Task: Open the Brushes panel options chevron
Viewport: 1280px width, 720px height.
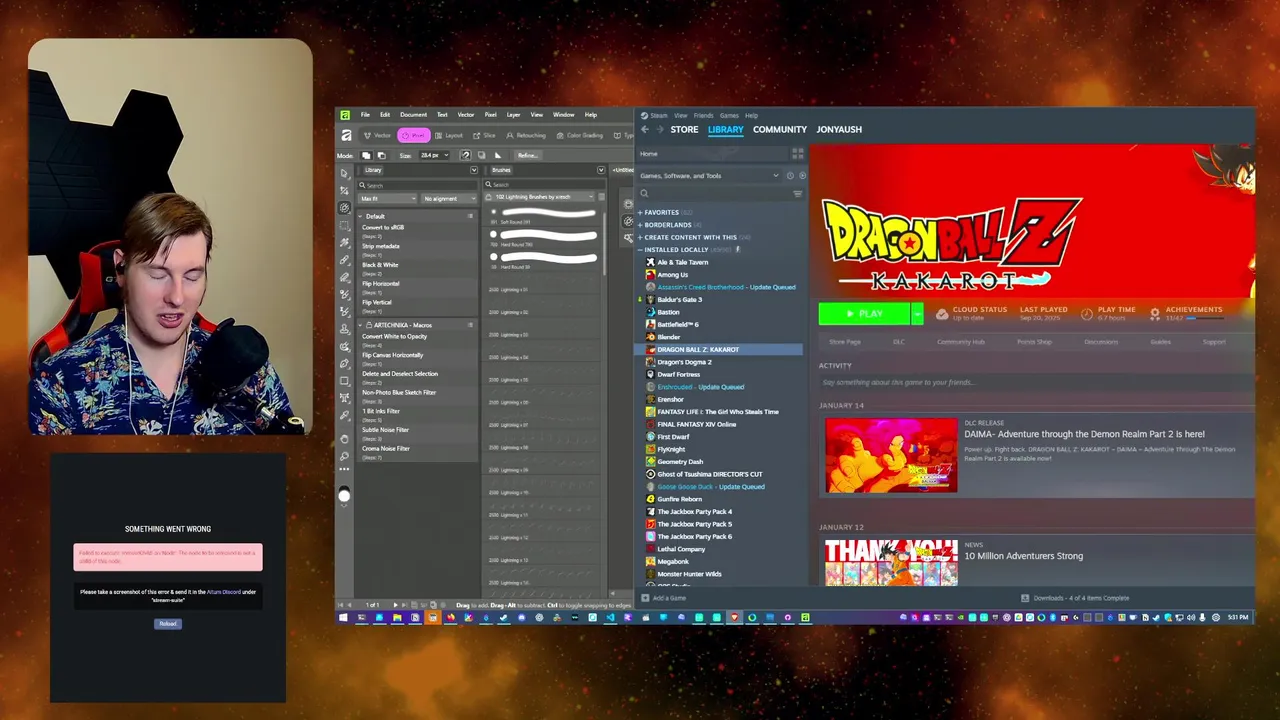Action: click(x=601, y=170)
